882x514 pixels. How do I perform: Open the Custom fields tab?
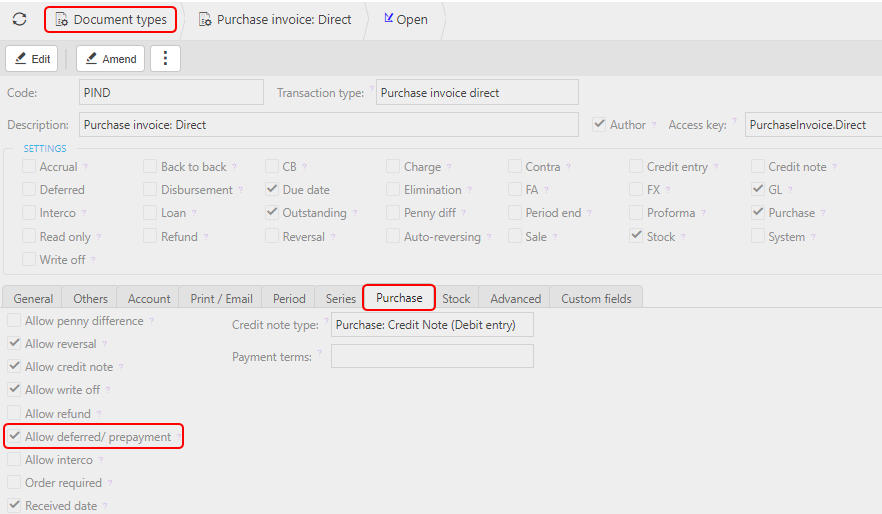tap(597, 298)
